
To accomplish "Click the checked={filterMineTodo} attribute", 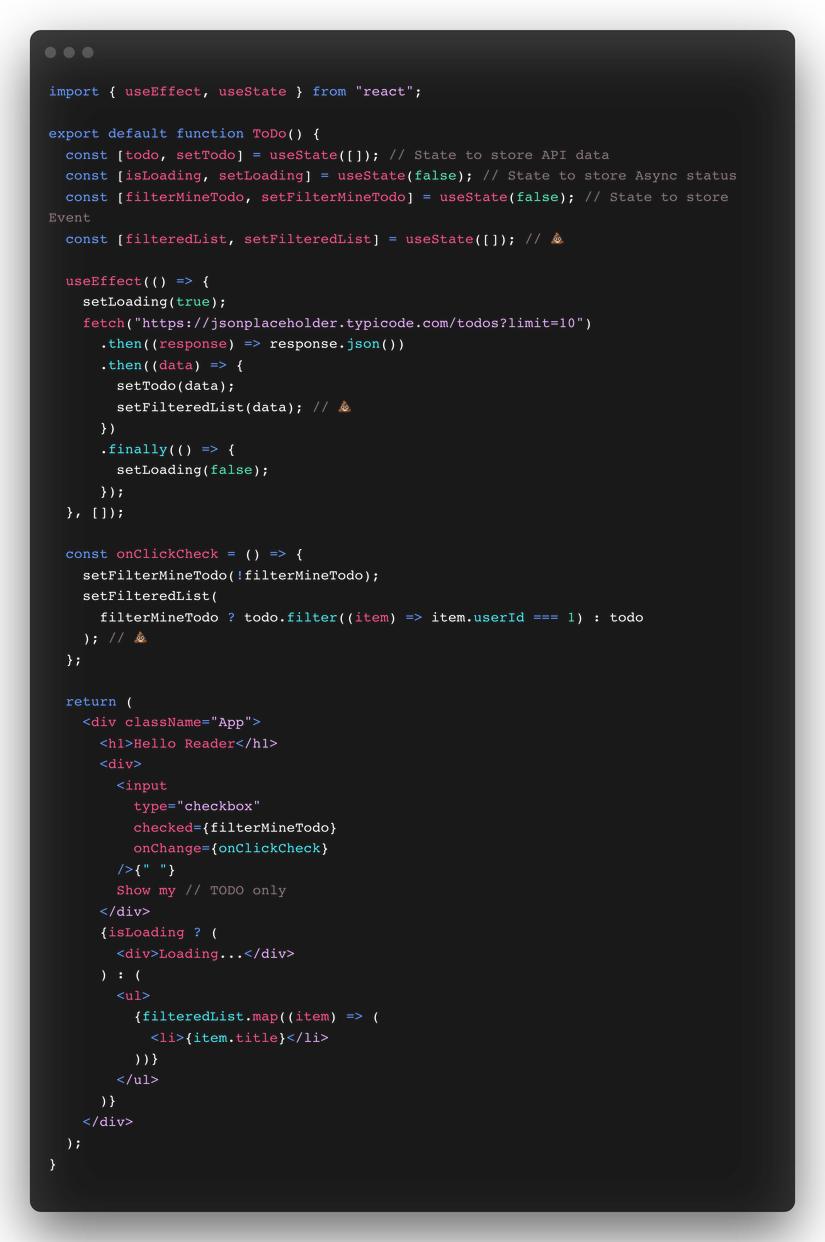I will pos(235,827).
